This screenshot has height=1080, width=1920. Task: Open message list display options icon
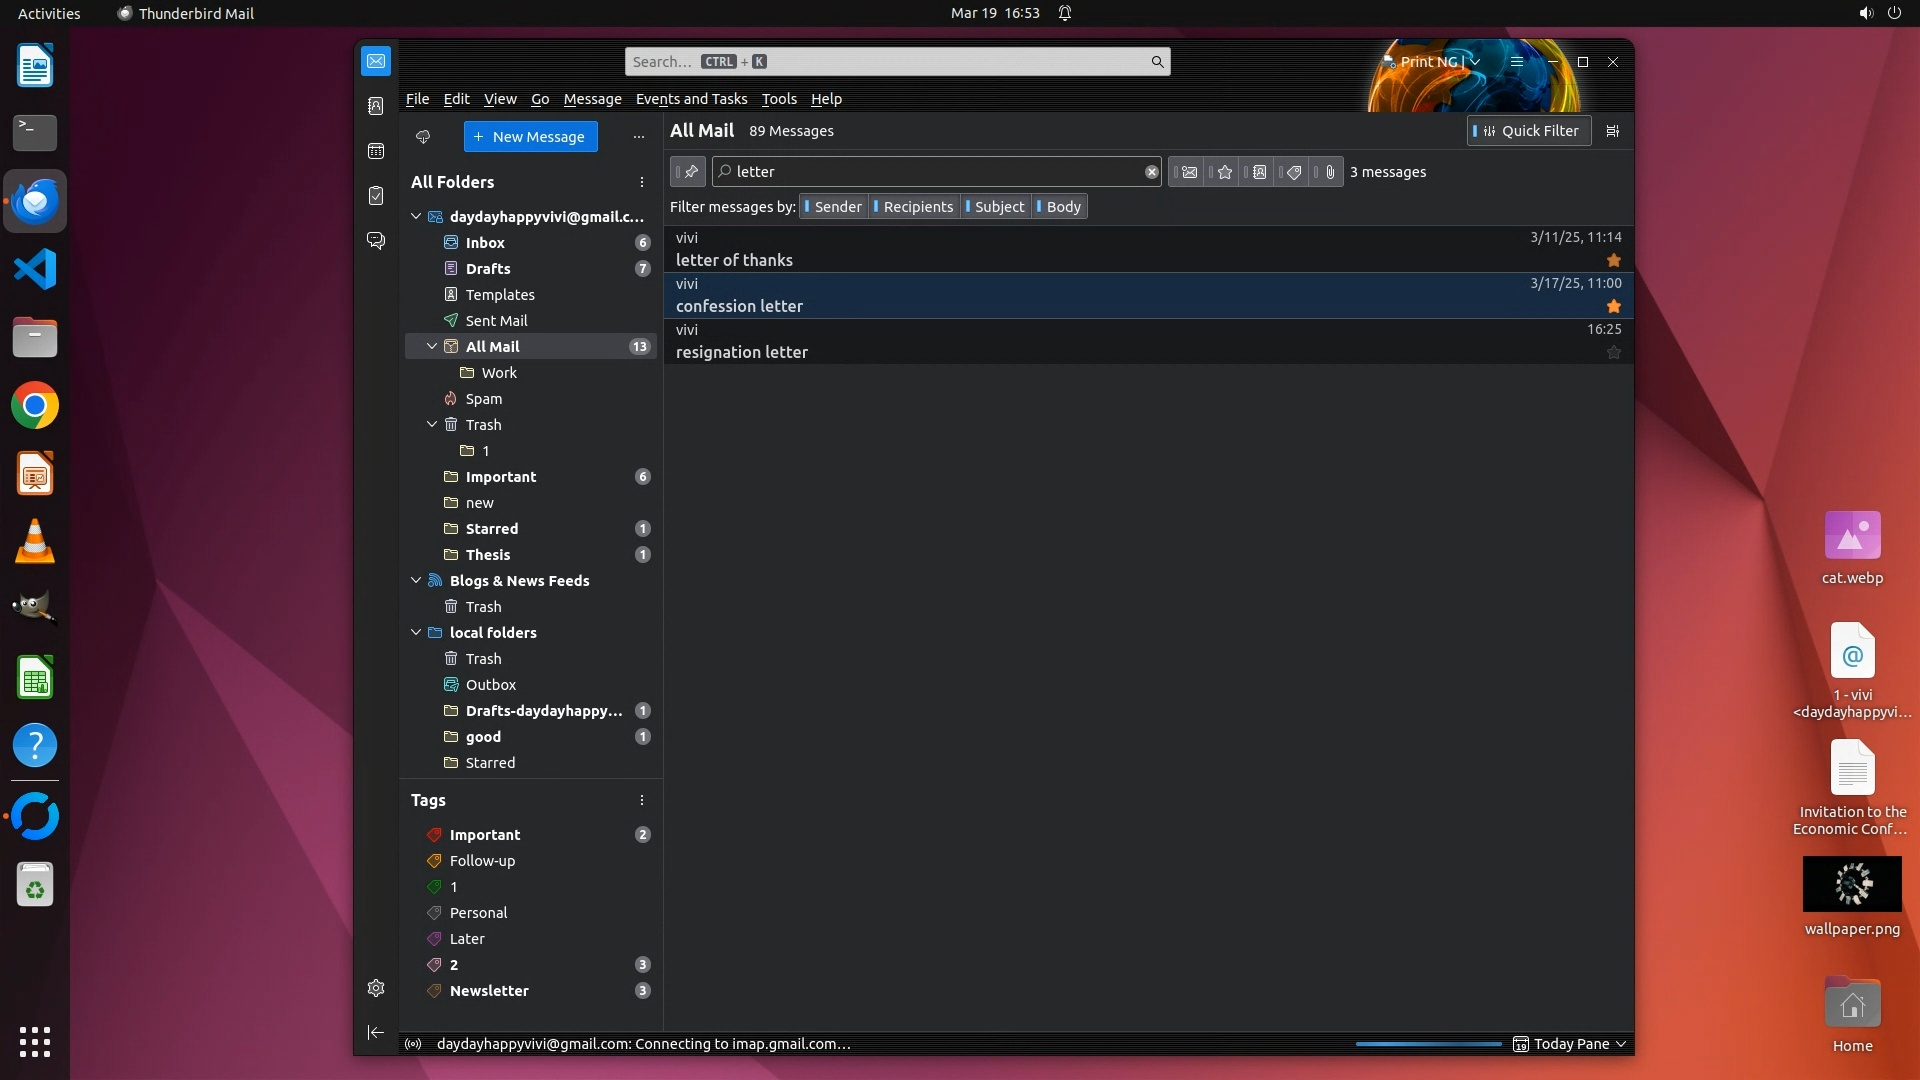1612,131
